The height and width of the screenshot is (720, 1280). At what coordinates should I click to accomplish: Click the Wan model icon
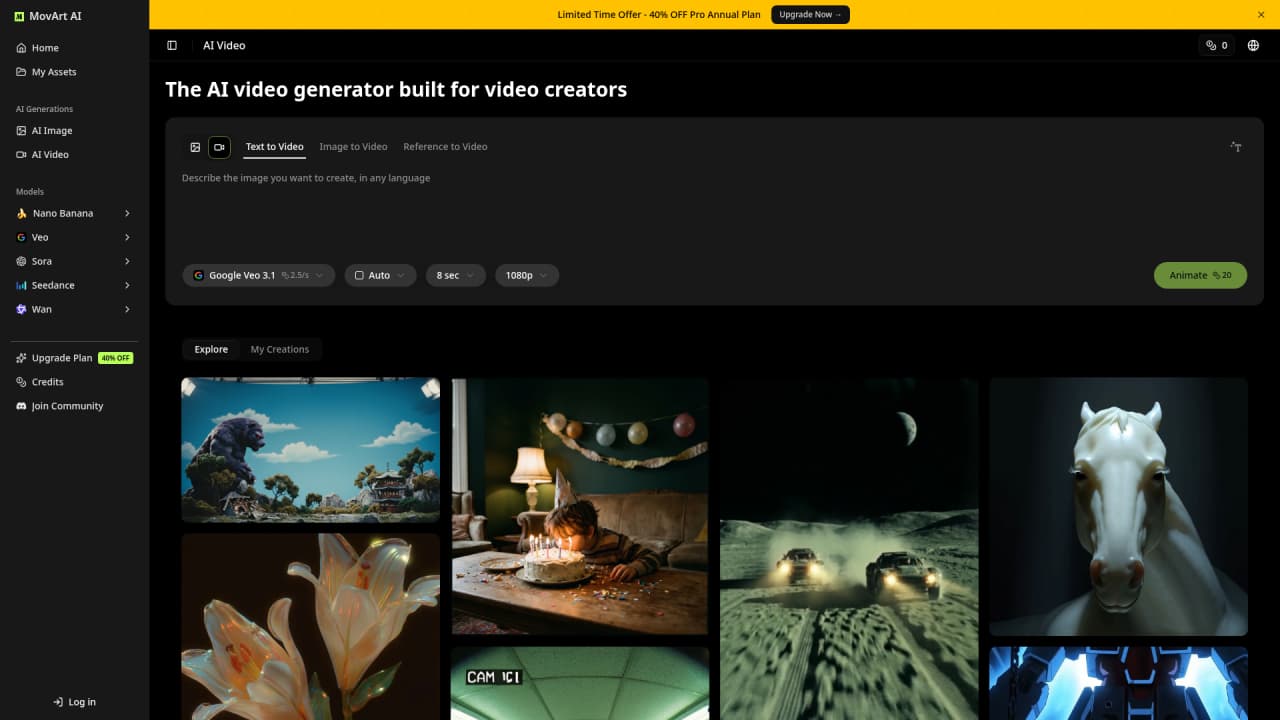tap(21, 309)
